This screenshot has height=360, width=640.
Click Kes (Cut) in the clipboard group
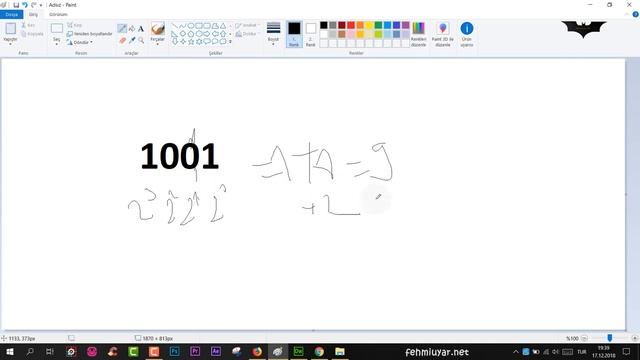[28, 25]
